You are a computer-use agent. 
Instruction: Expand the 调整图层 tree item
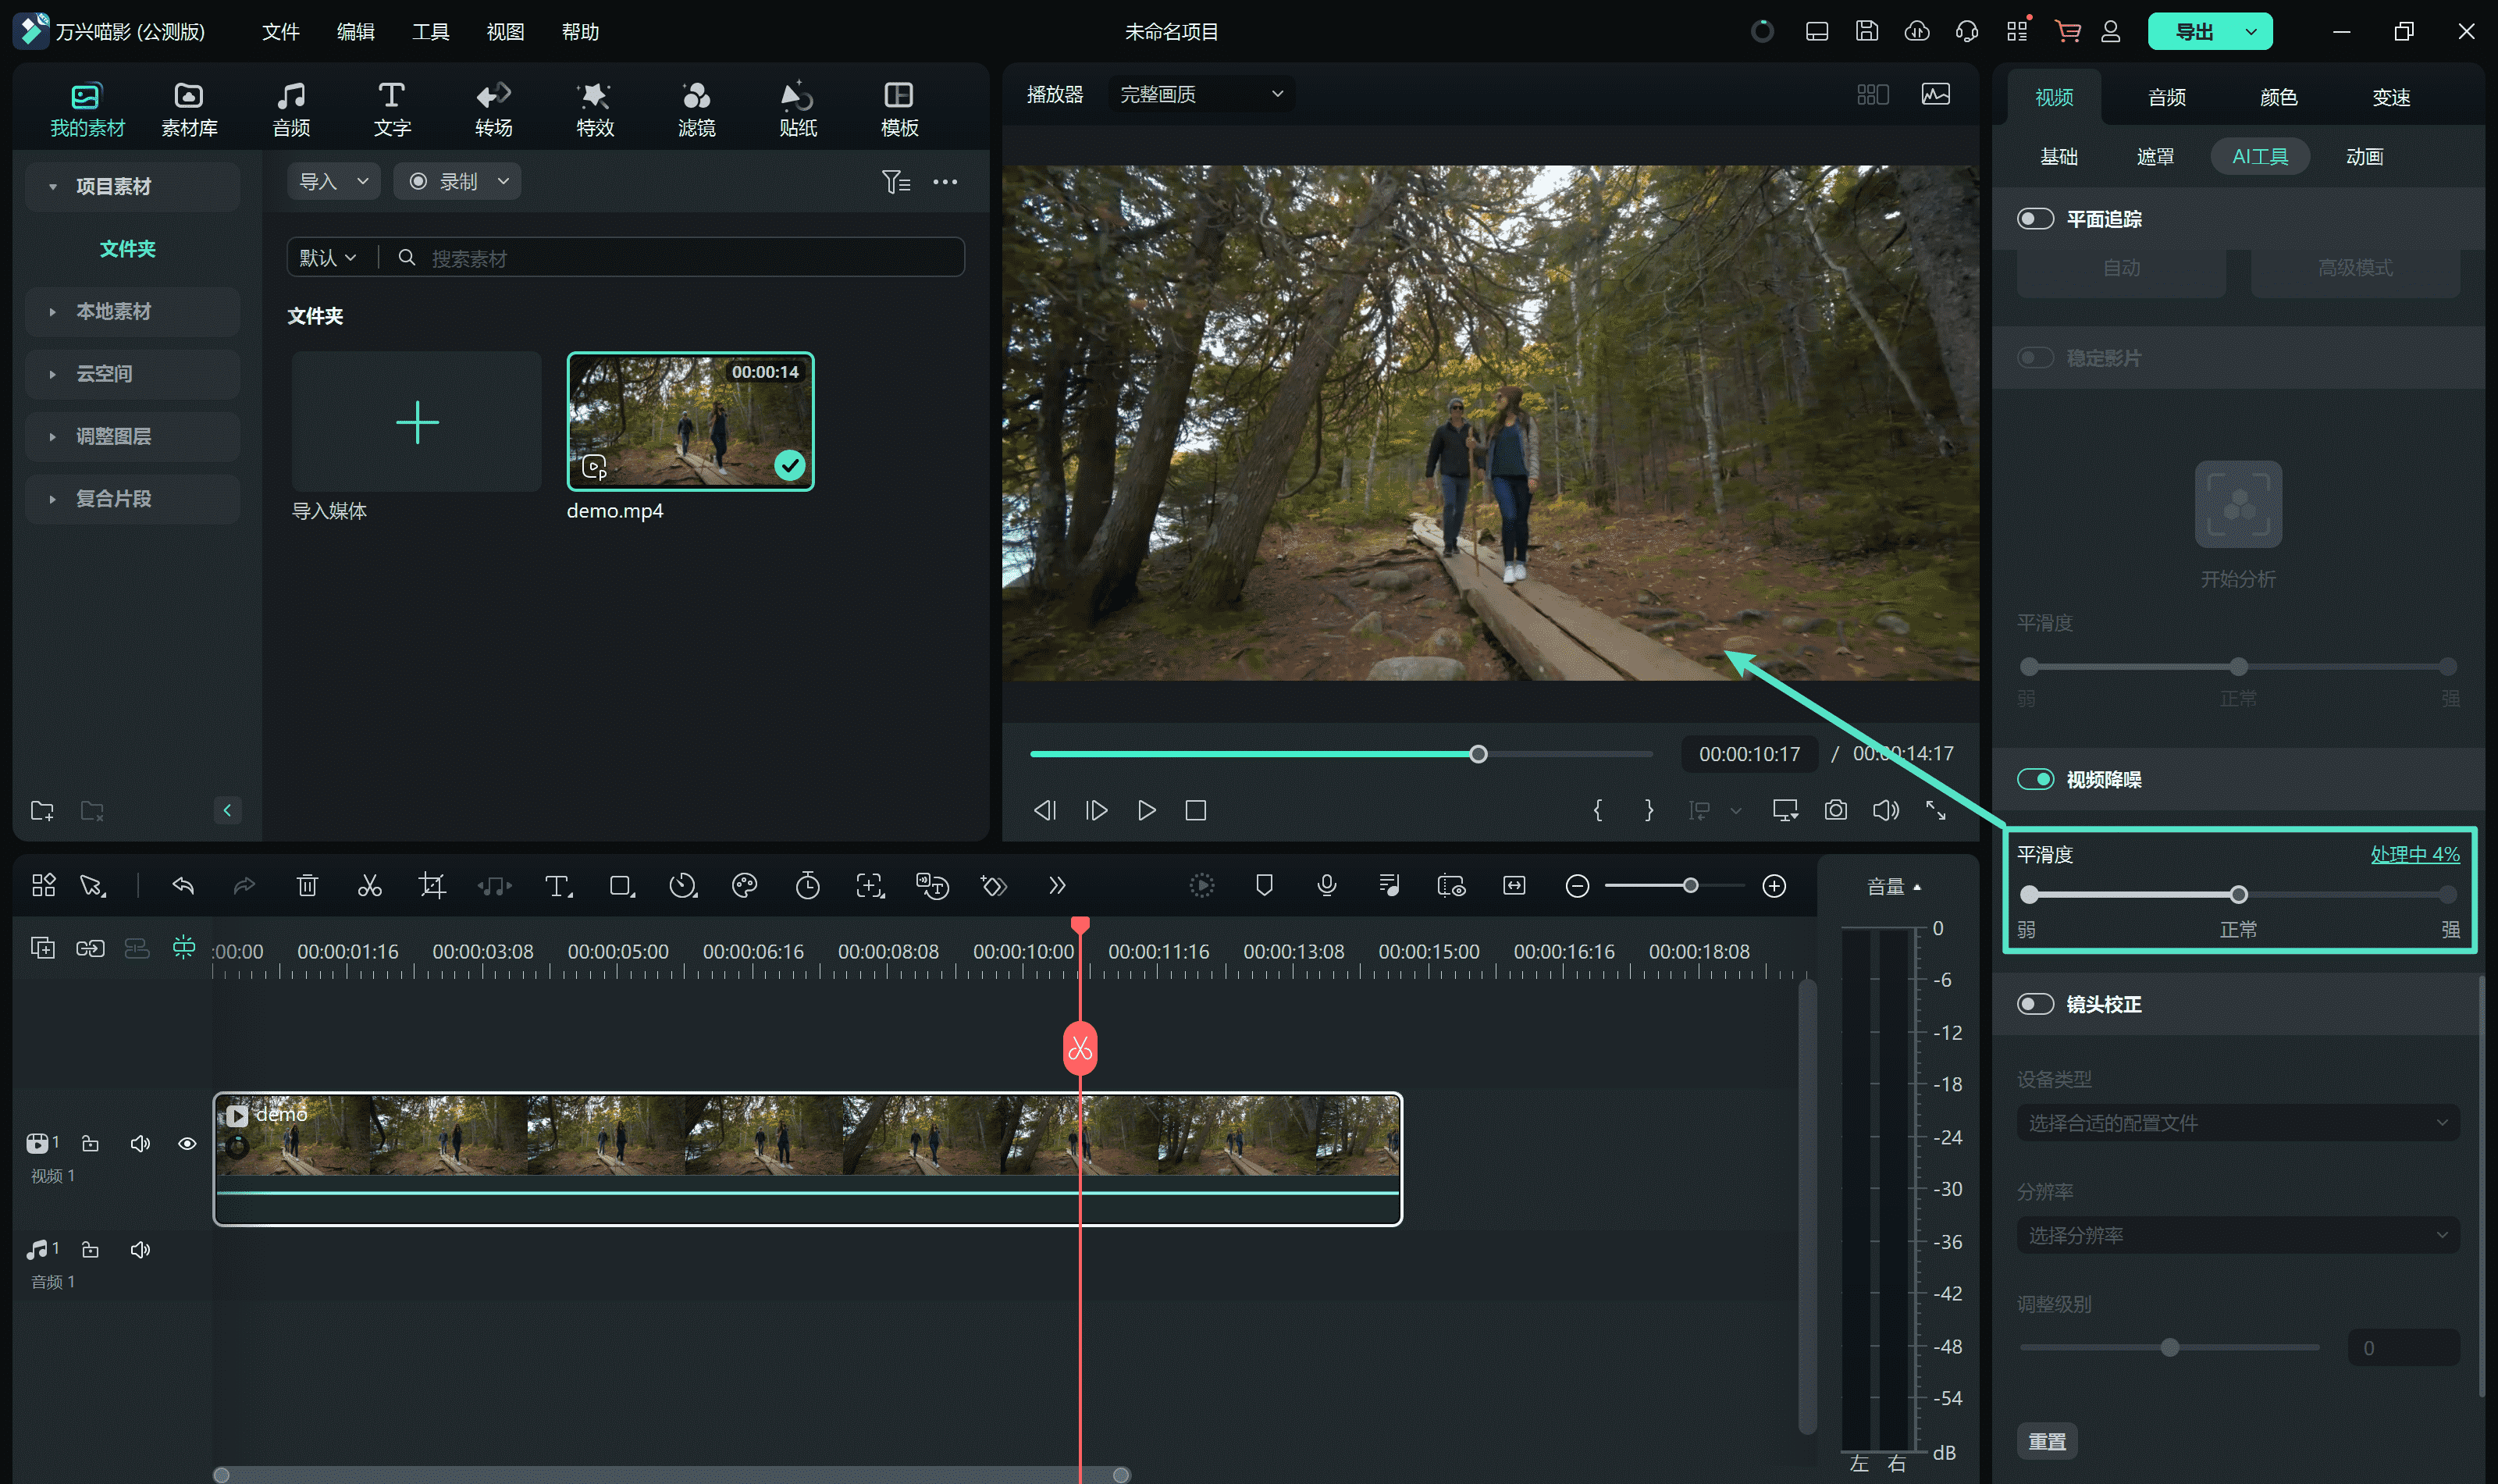tap(132, 436)
